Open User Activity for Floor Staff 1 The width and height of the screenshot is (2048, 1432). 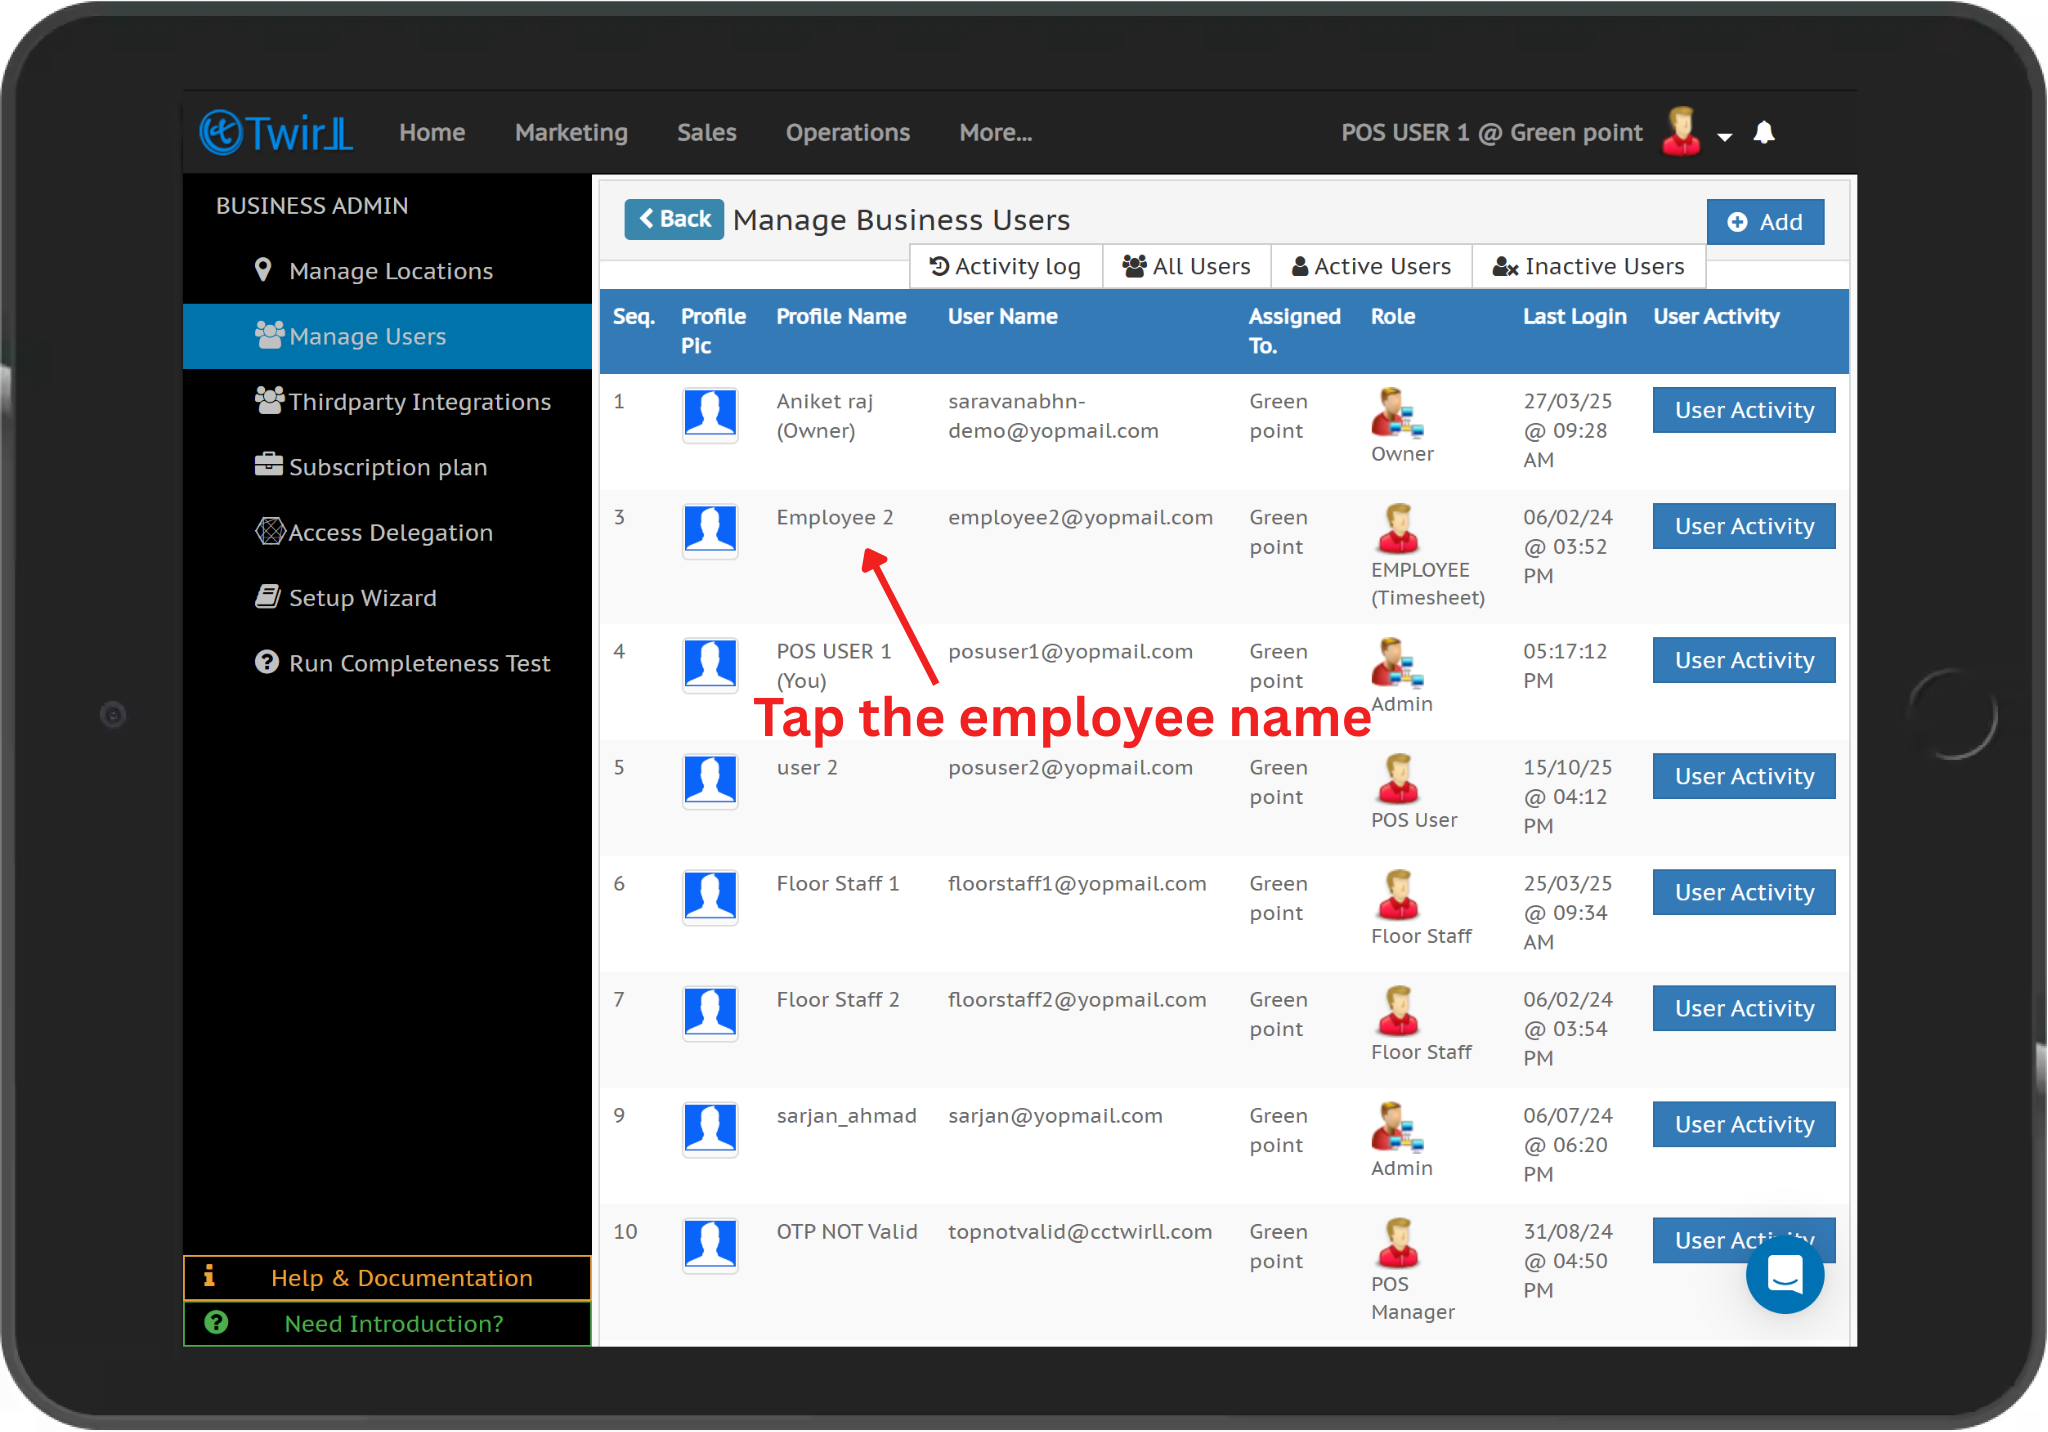(1743, 892)
